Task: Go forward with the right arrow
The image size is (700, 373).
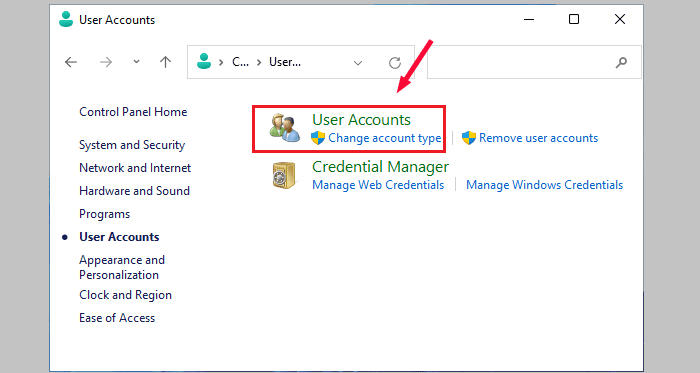Action: (x=106, y=62)
